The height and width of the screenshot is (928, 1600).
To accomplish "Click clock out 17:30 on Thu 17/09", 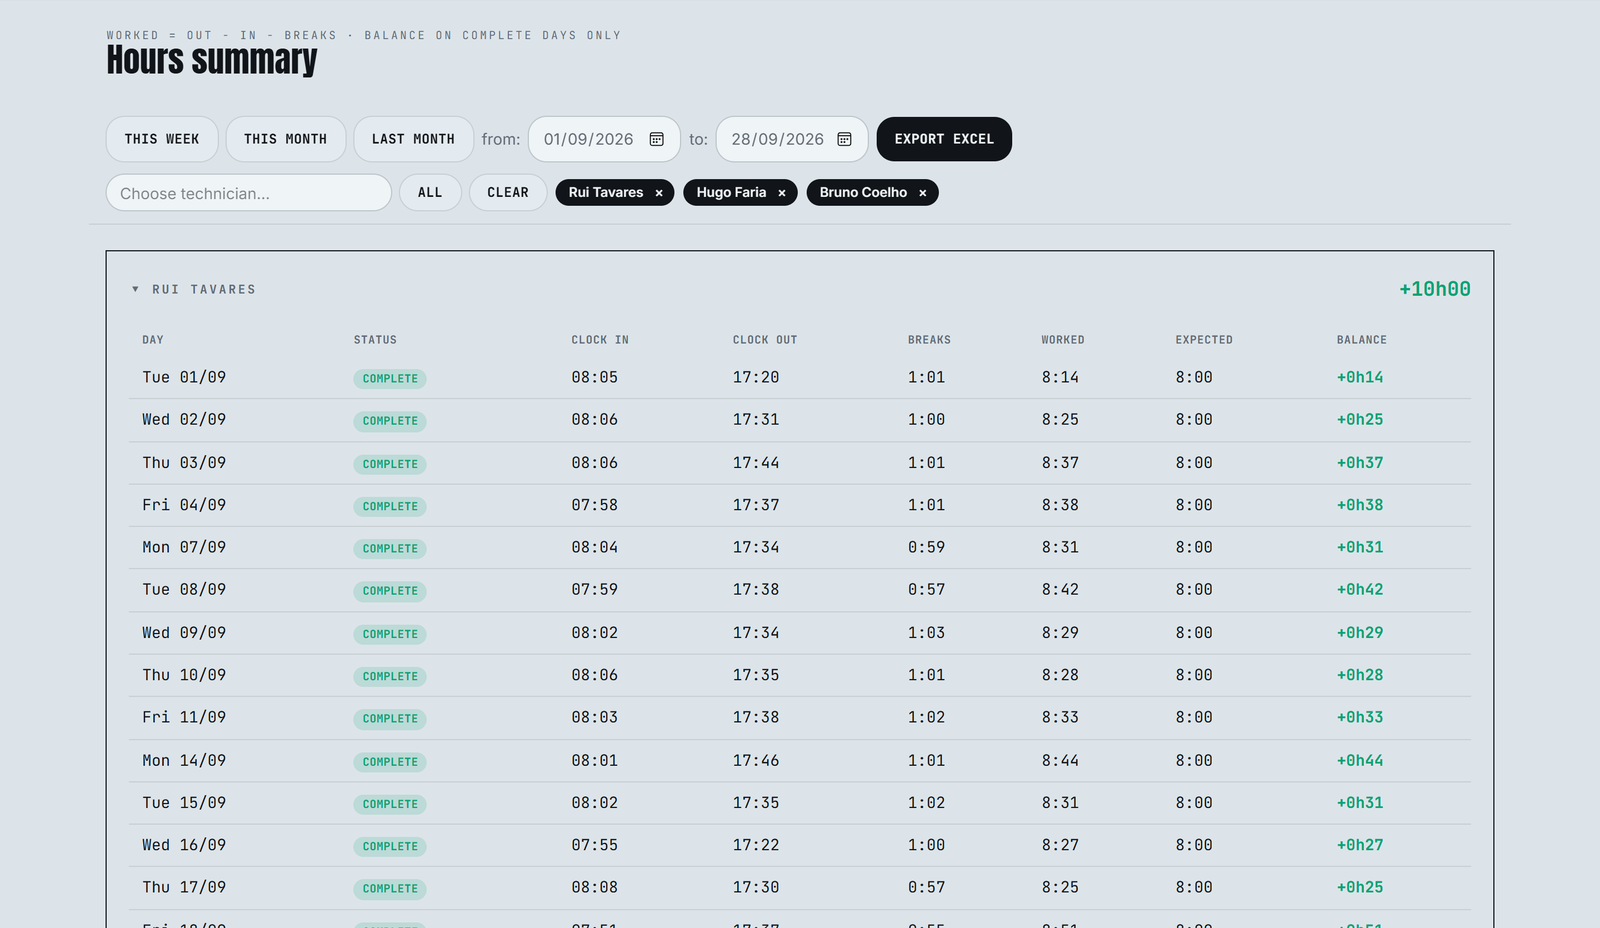I will (x=756, y=887).
